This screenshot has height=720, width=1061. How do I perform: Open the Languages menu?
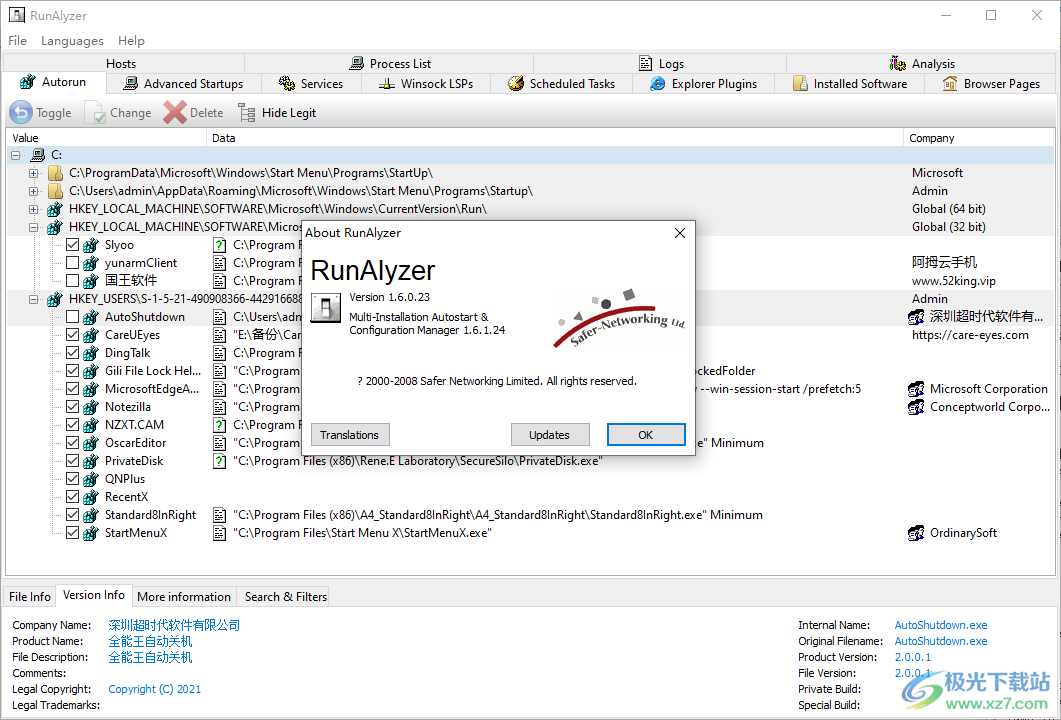click(71, 41)
